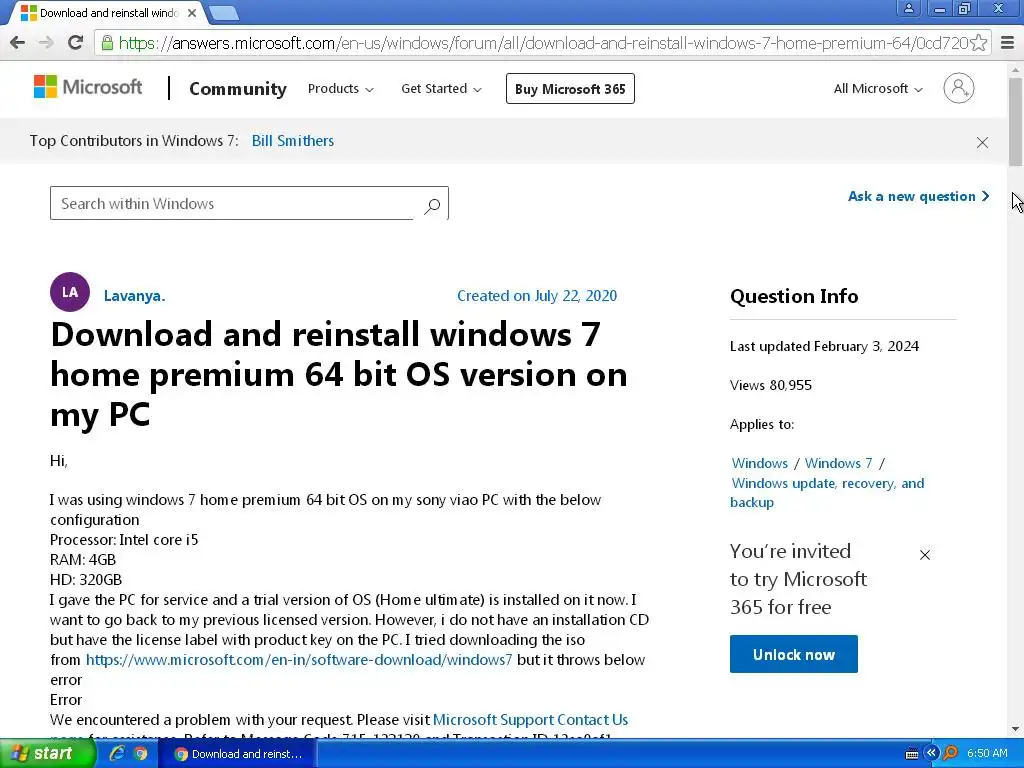Expand the Get Started dropdown

tap(441, 89)
